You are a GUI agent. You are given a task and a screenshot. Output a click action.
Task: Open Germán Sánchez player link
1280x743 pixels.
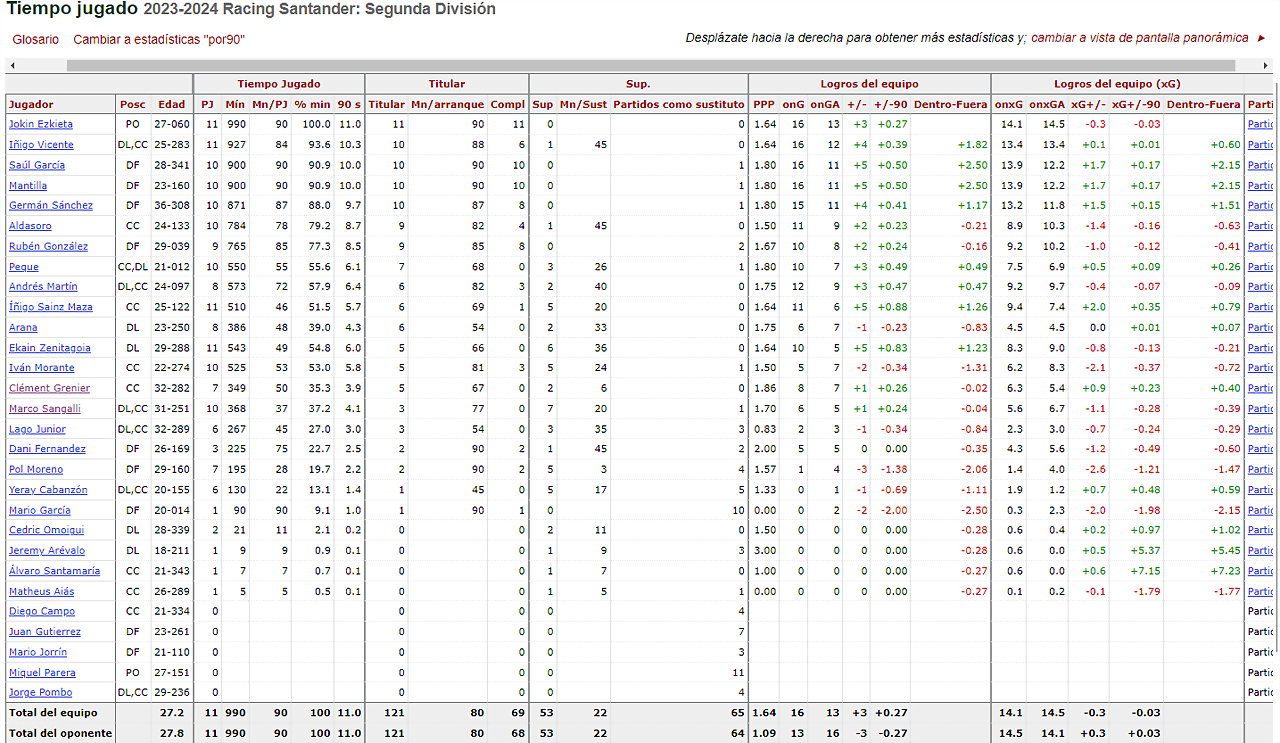[x=51, y=205]
